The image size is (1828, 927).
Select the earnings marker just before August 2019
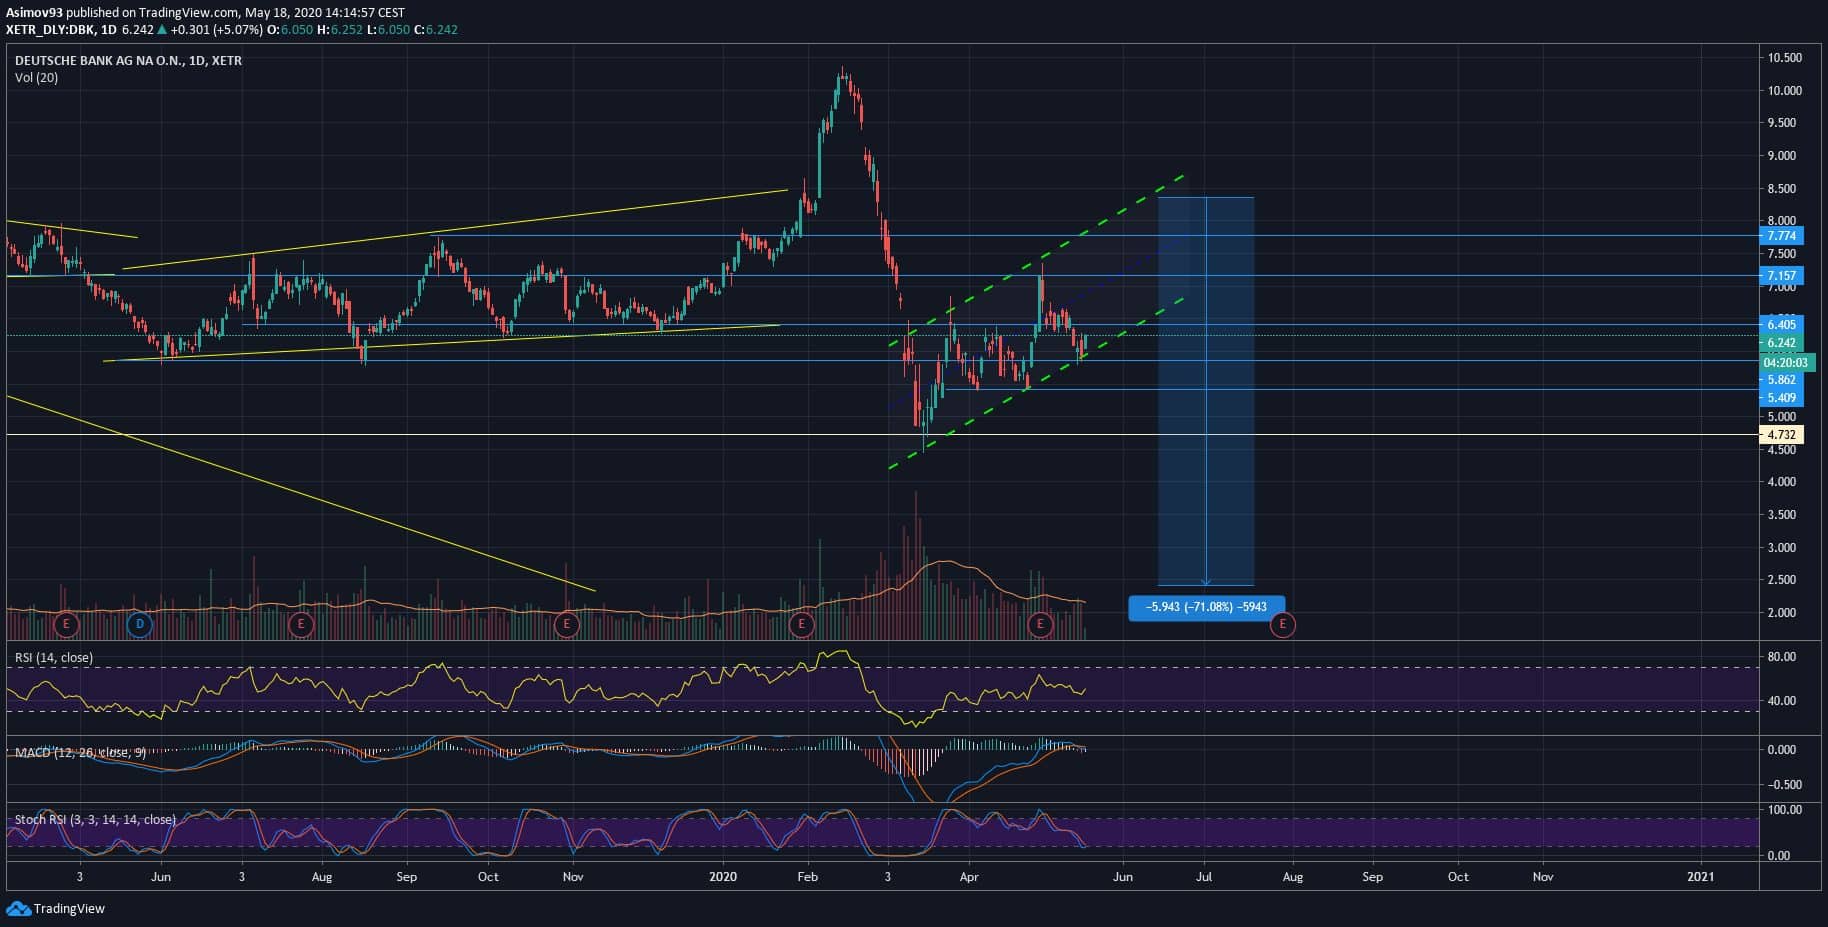[300, 625]
